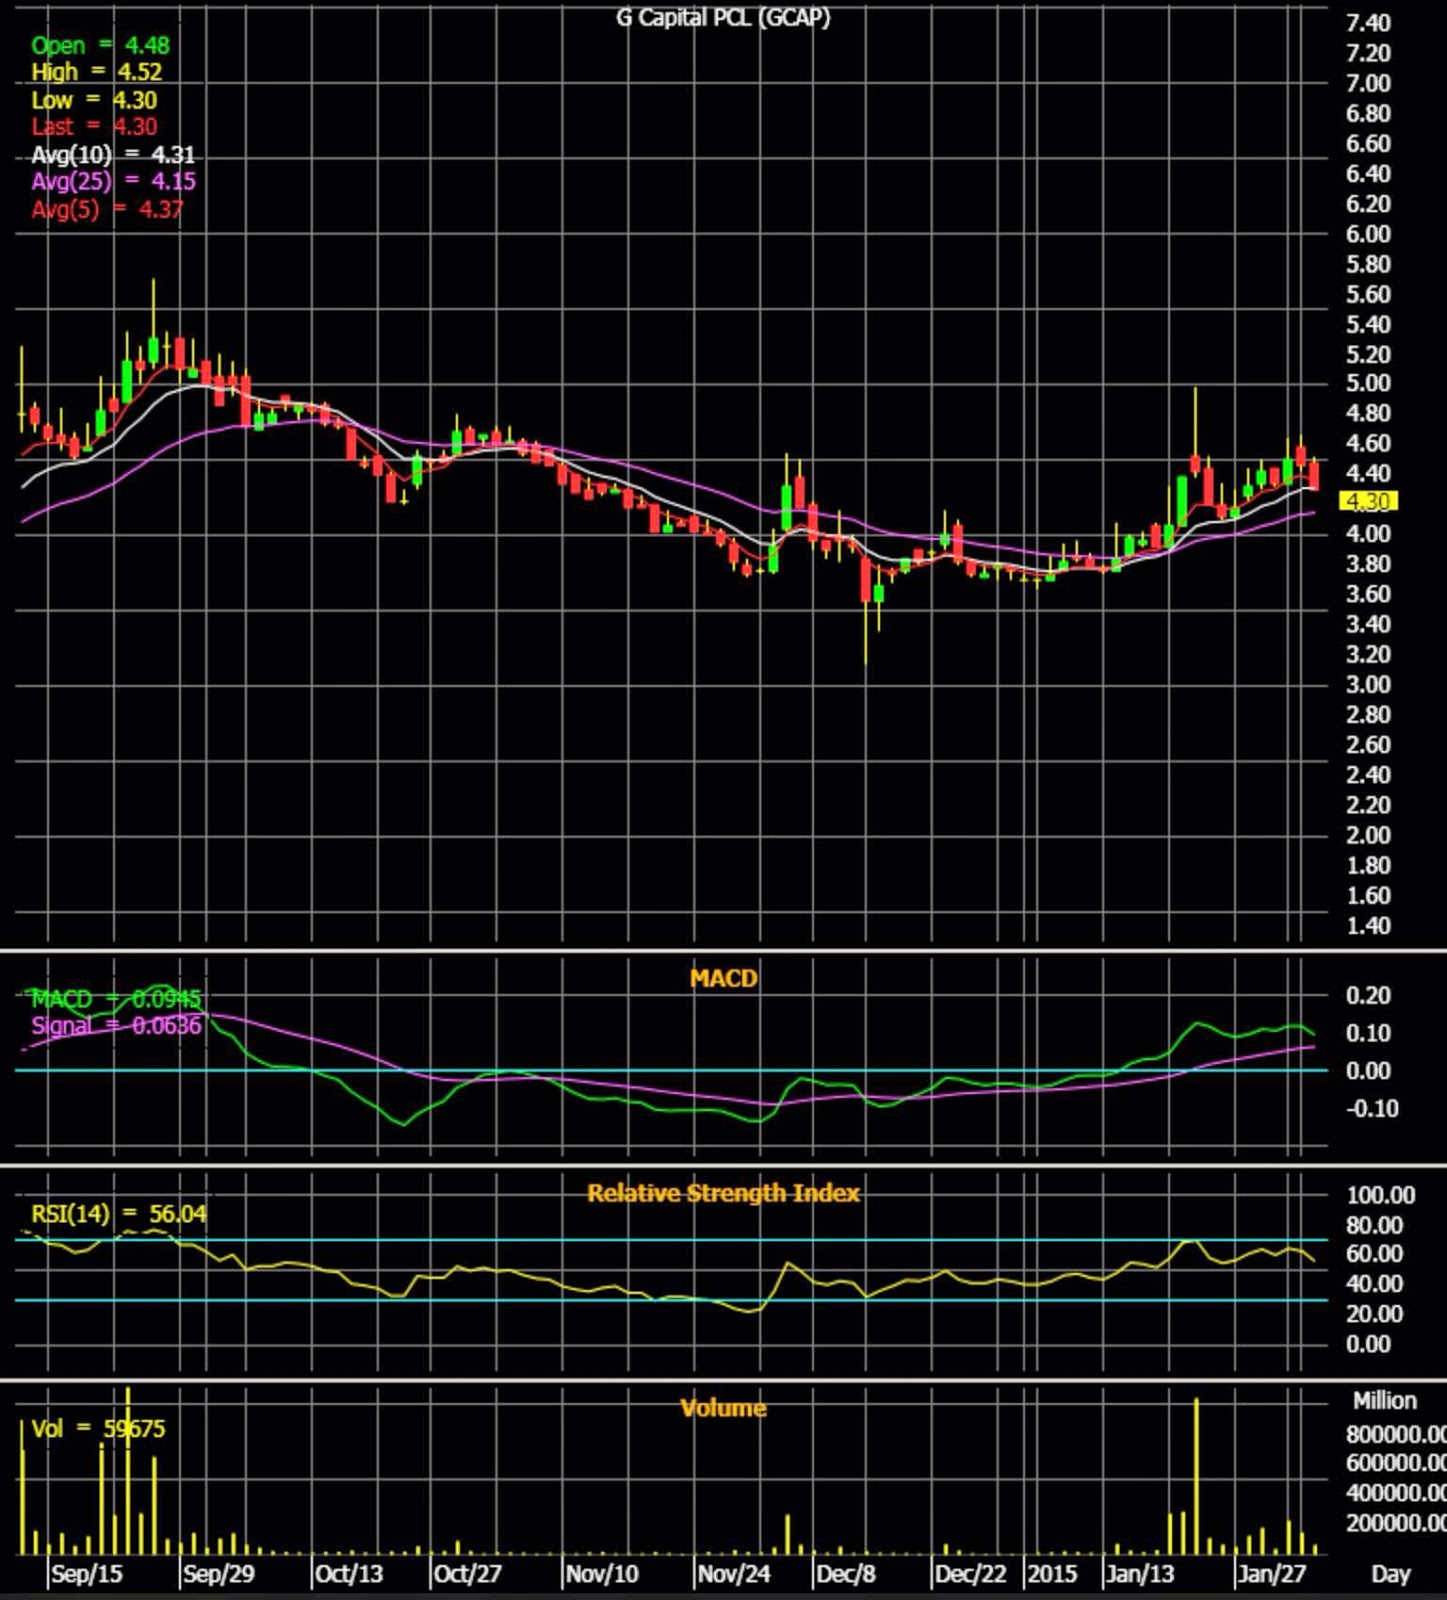1447x1600 pixels.
Task: Select the 'Sep/15' date label
Action: click(86, 1574)
